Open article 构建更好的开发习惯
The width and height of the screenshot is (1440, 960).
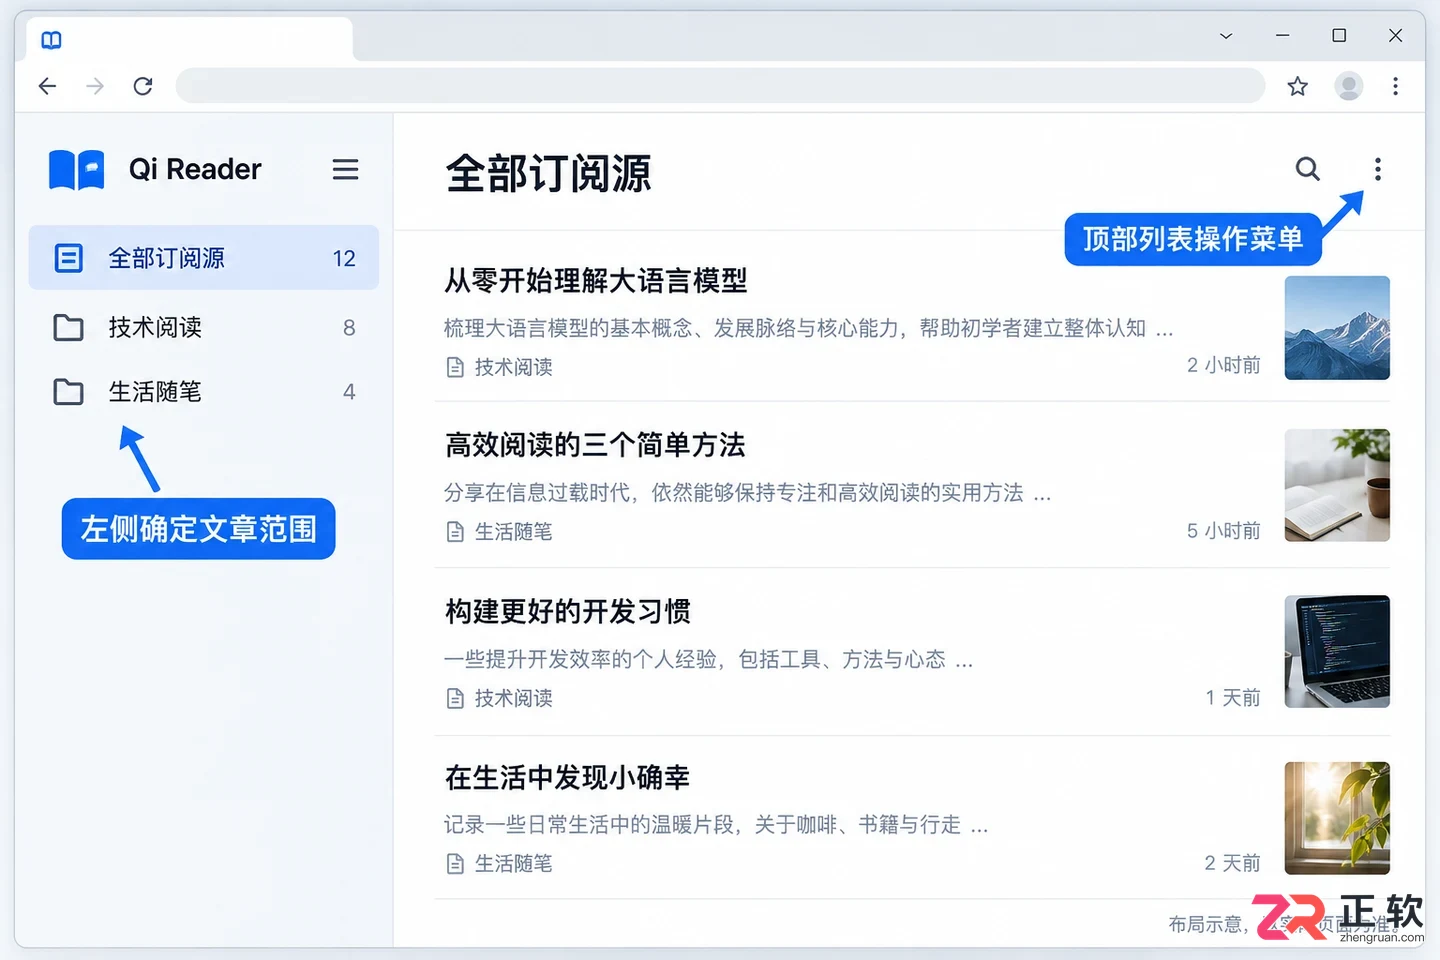568,611
